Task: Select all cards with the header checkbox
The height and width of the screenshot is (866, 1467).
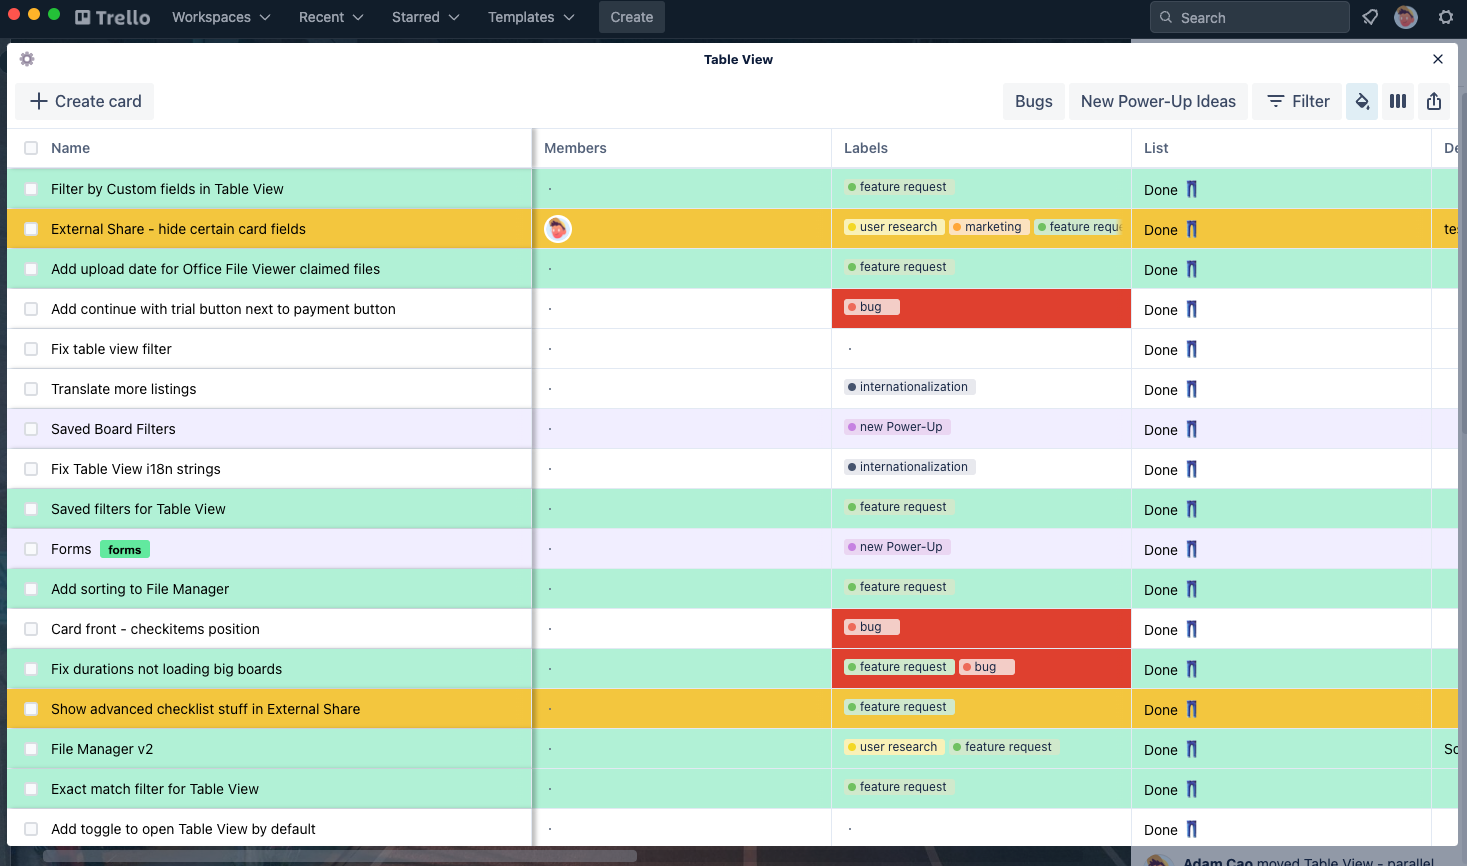Action: pyautogui.click(x=30, y=147)
